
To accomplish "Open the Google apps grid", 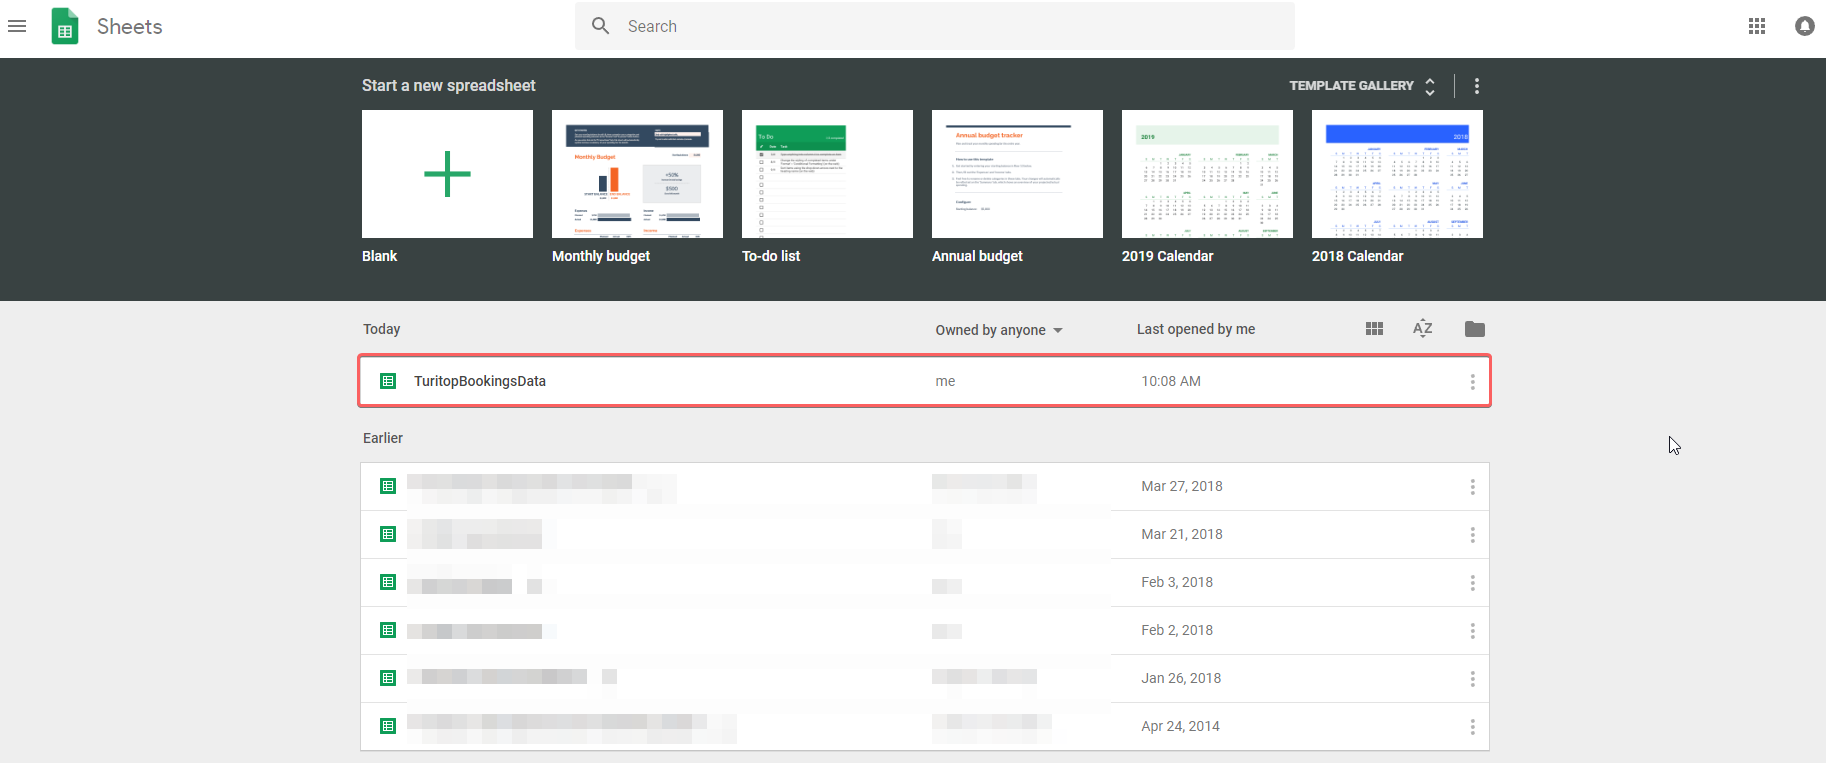I will (1757, 26).
